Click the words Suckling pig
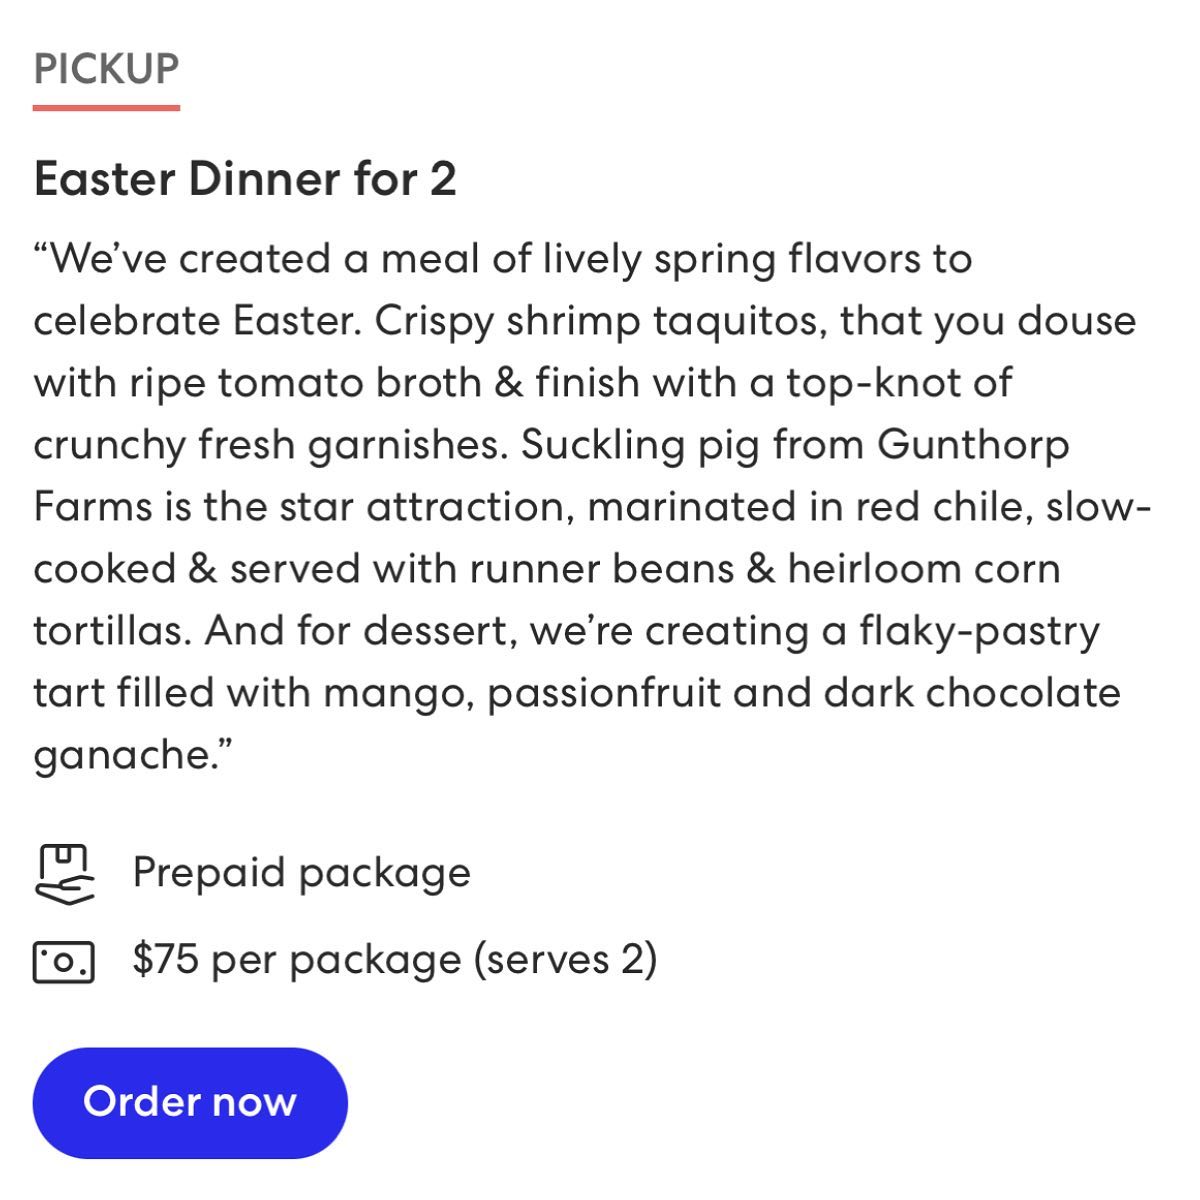This screenshot has height=1200, width=1200. (642, 445)
